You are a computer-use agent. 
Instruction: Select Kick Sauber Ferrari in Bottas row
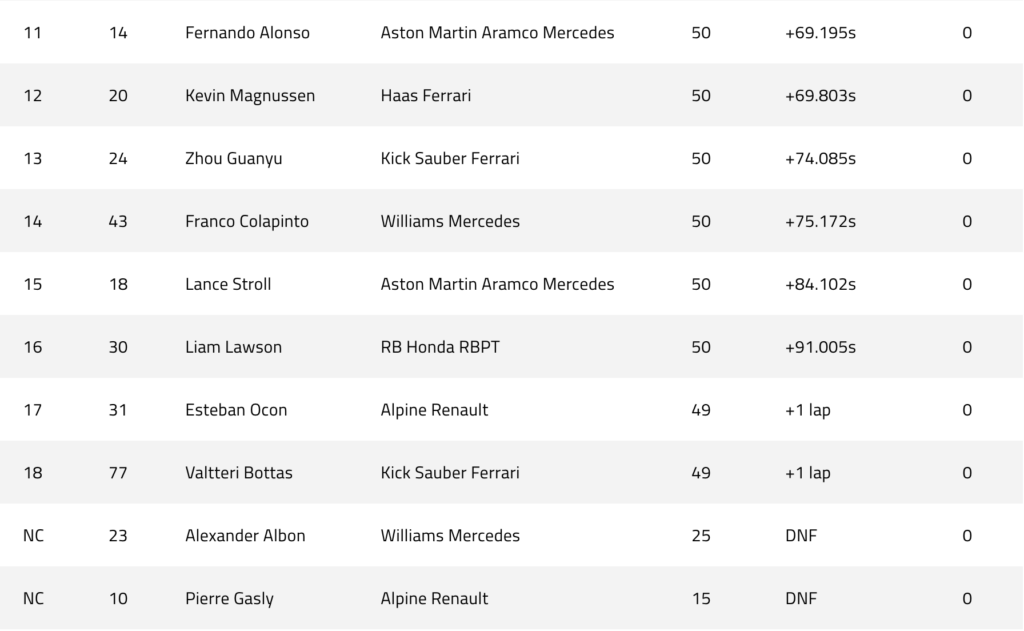click(x=450, y=472)
